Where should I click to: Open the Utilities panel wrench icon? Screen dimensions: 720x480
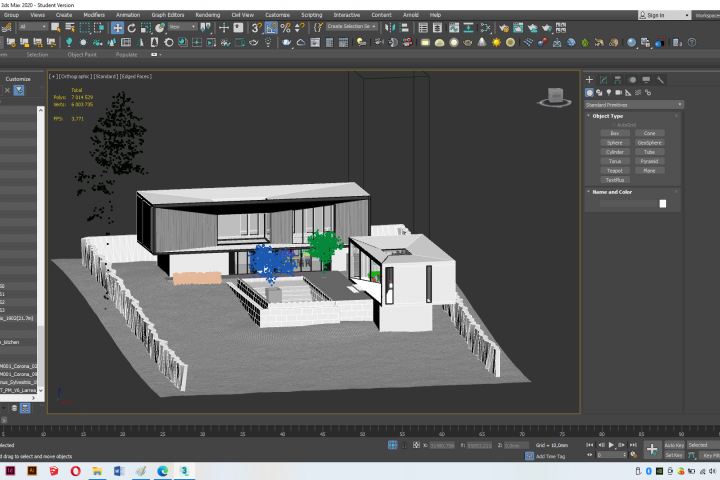click(660, 80)
